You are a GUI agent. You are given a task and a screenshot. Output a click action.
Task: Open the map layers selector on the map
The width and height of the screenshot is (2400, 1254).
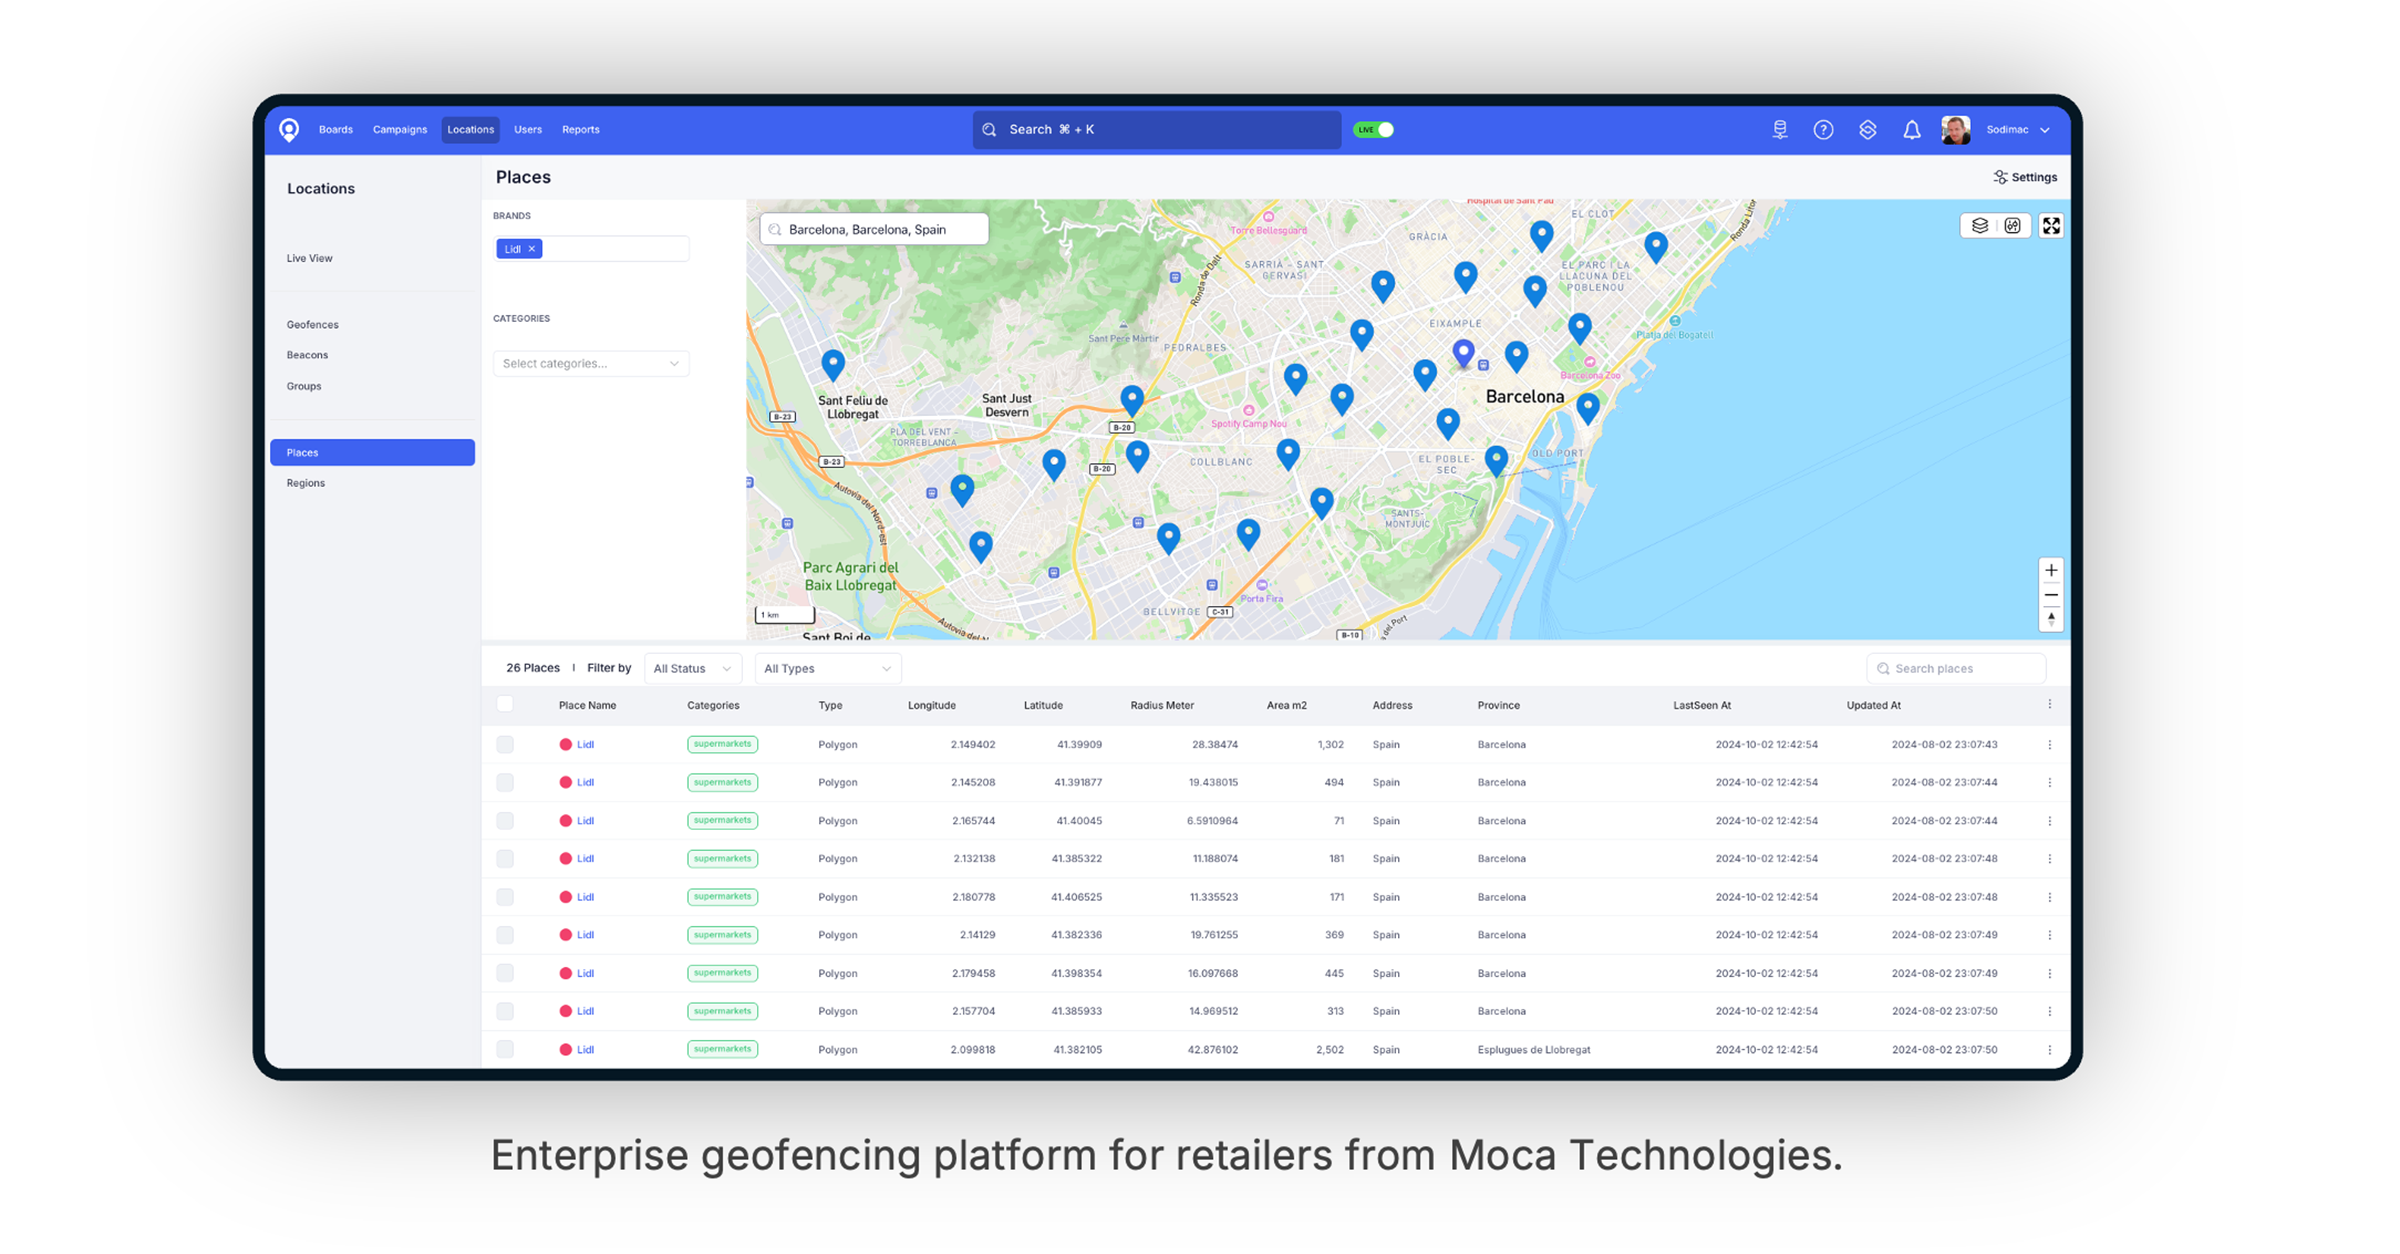point(1980,225)
